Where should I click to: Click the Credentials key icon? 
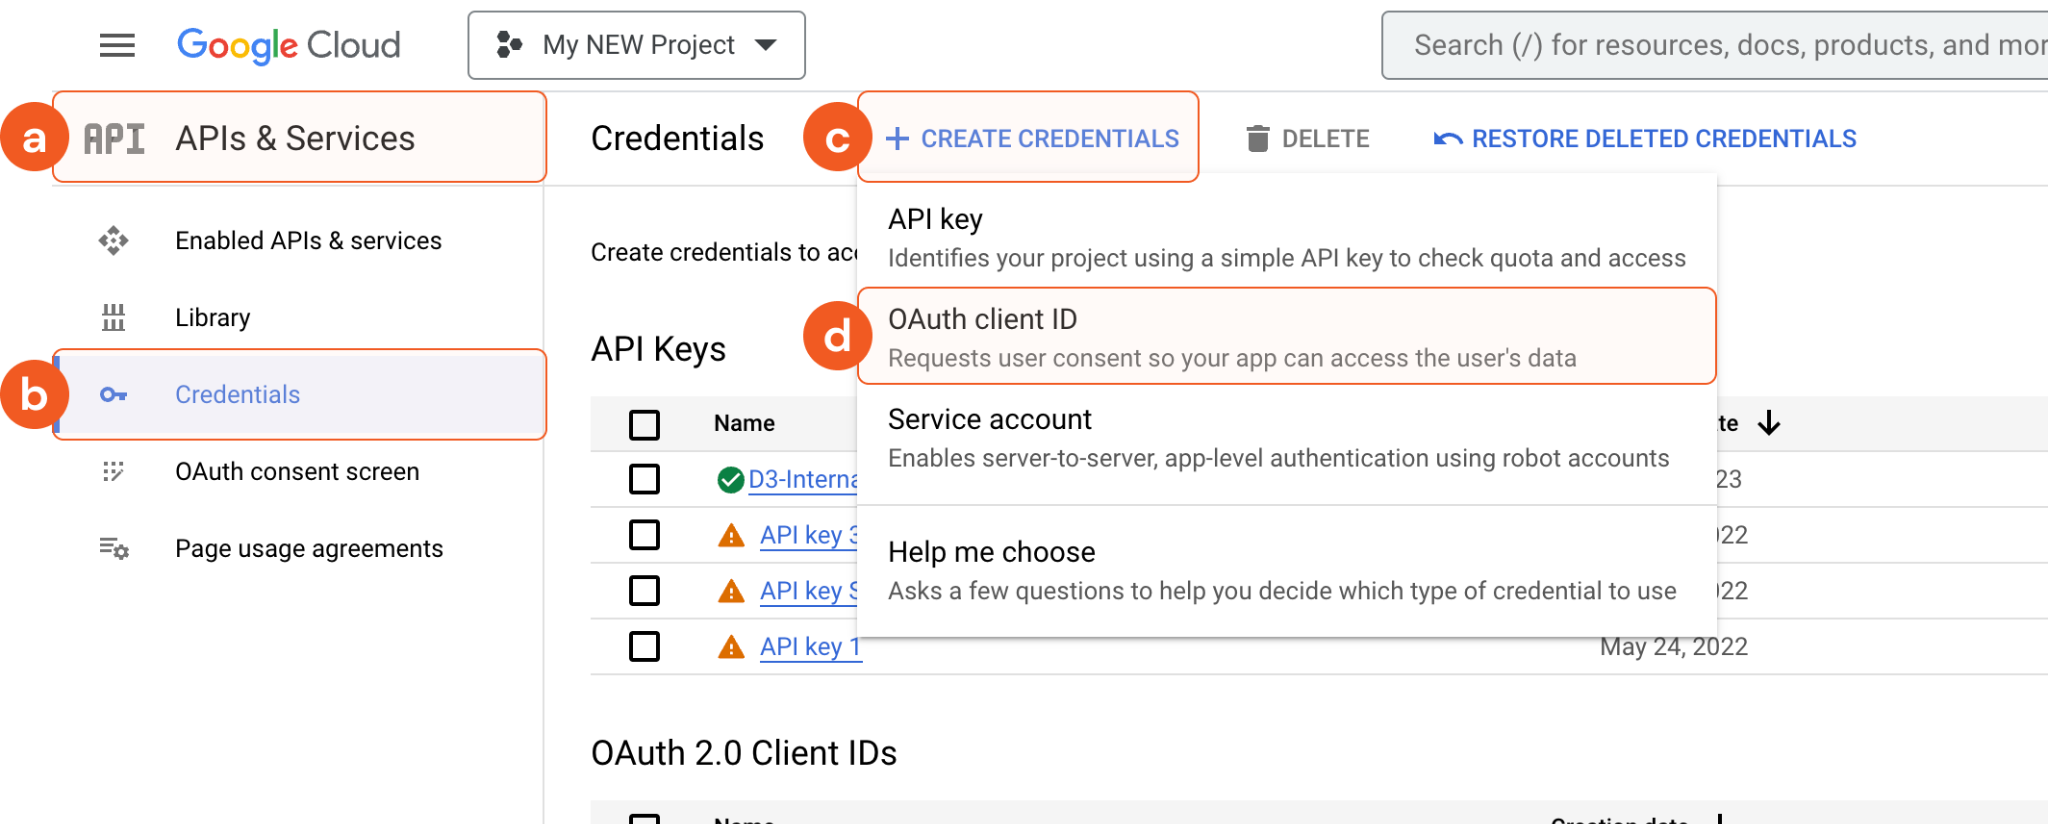point(113,395)
